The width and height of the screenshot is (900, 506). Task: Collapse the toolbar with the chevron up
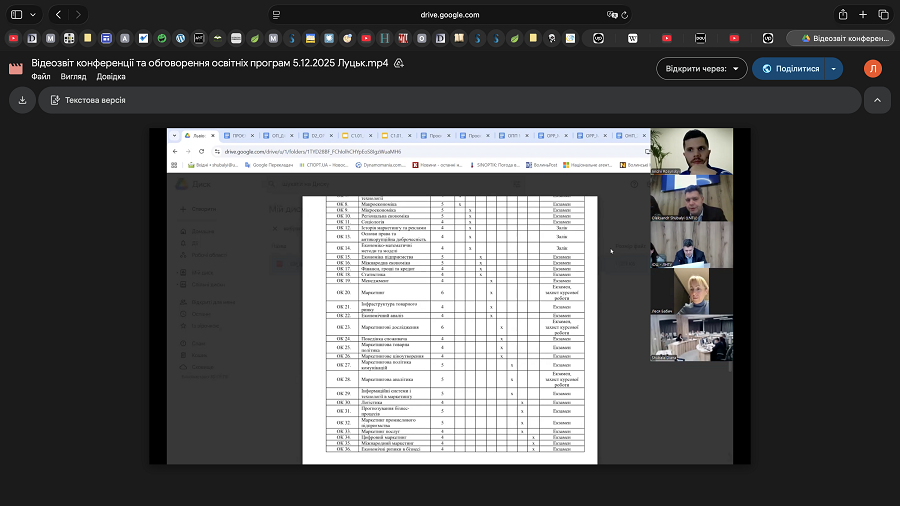[877, 100]
